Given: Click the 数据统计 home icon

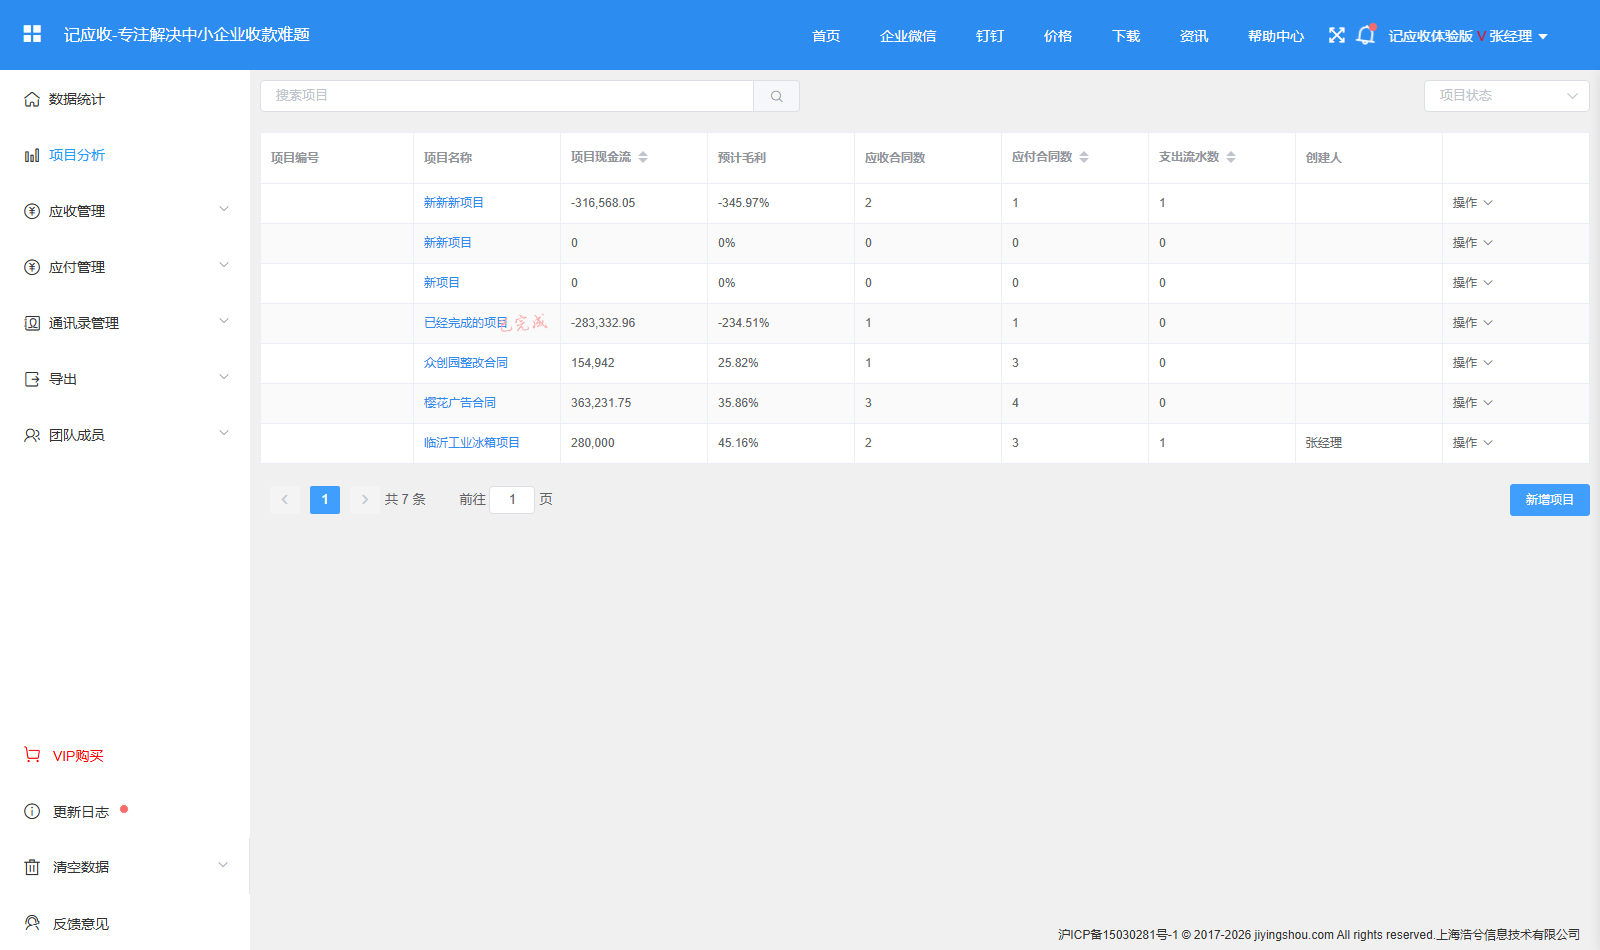Looking at the screenshot, I should point(32,99).
